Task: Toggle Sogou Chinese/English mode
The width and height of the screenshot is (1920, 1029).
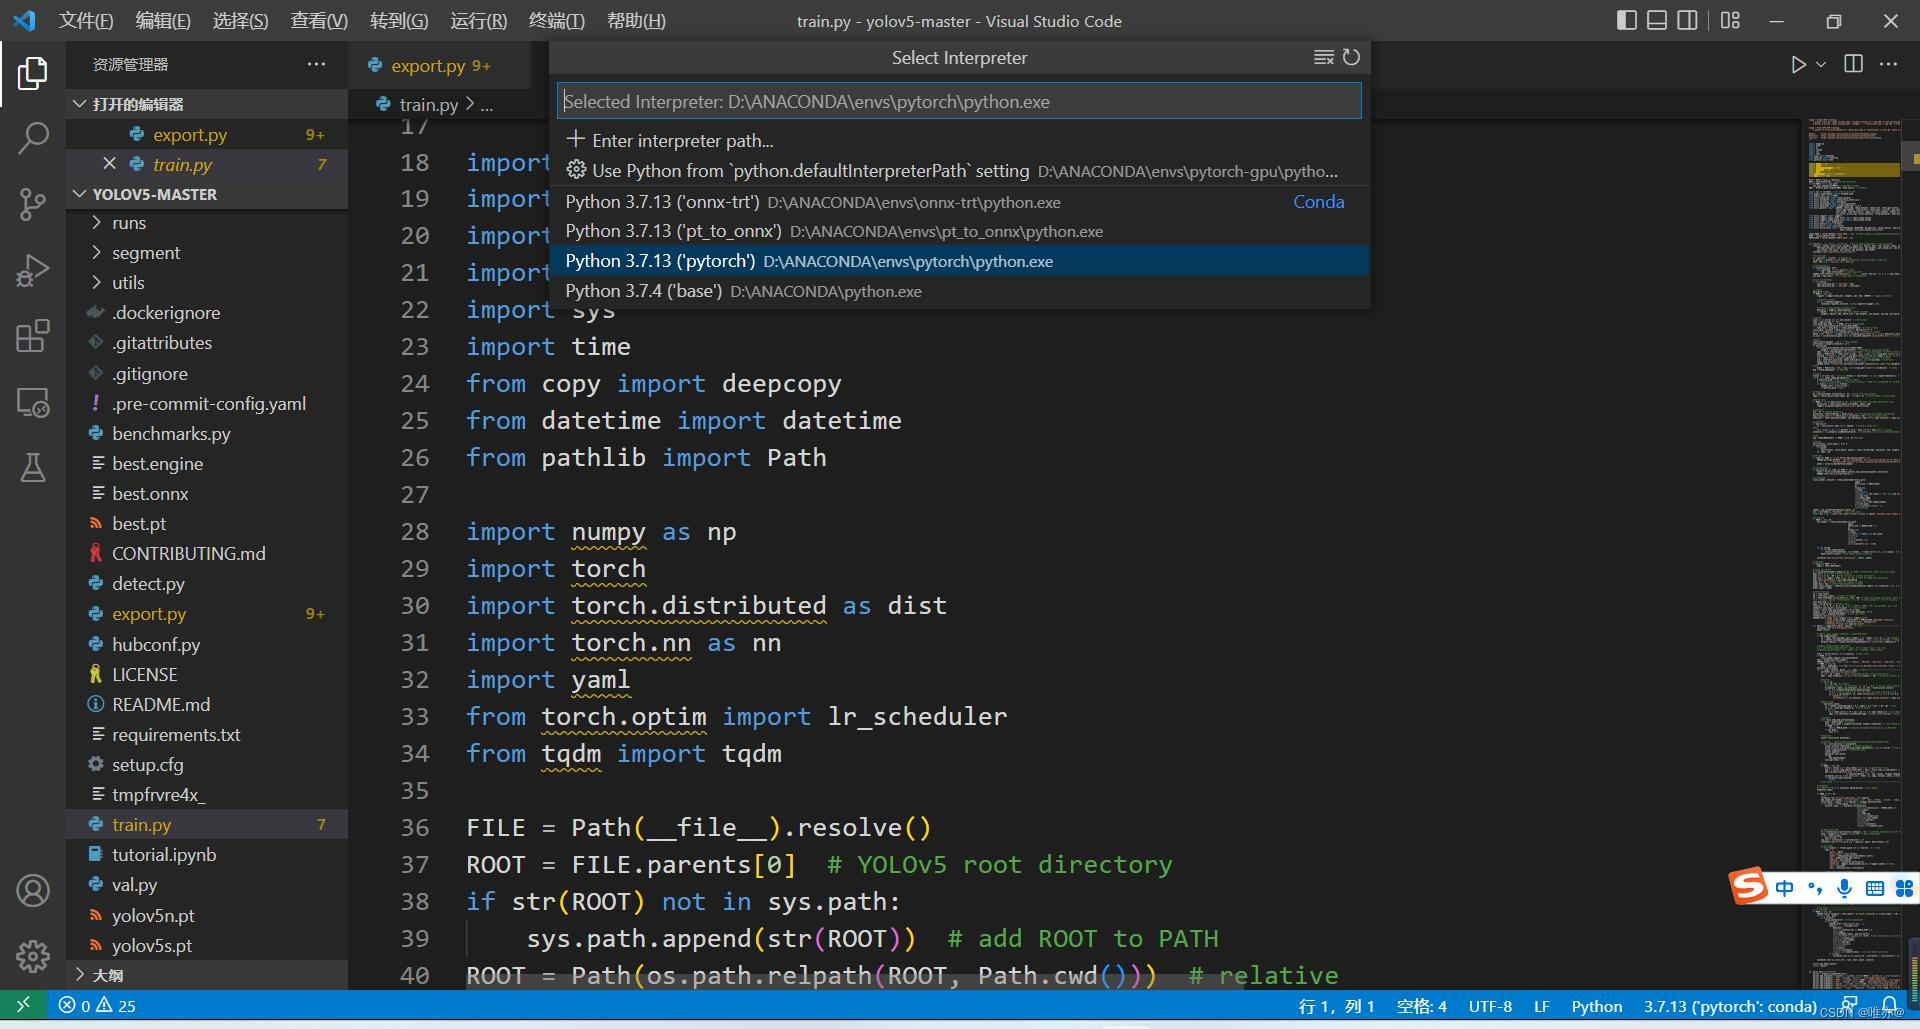Action: 1784,888
